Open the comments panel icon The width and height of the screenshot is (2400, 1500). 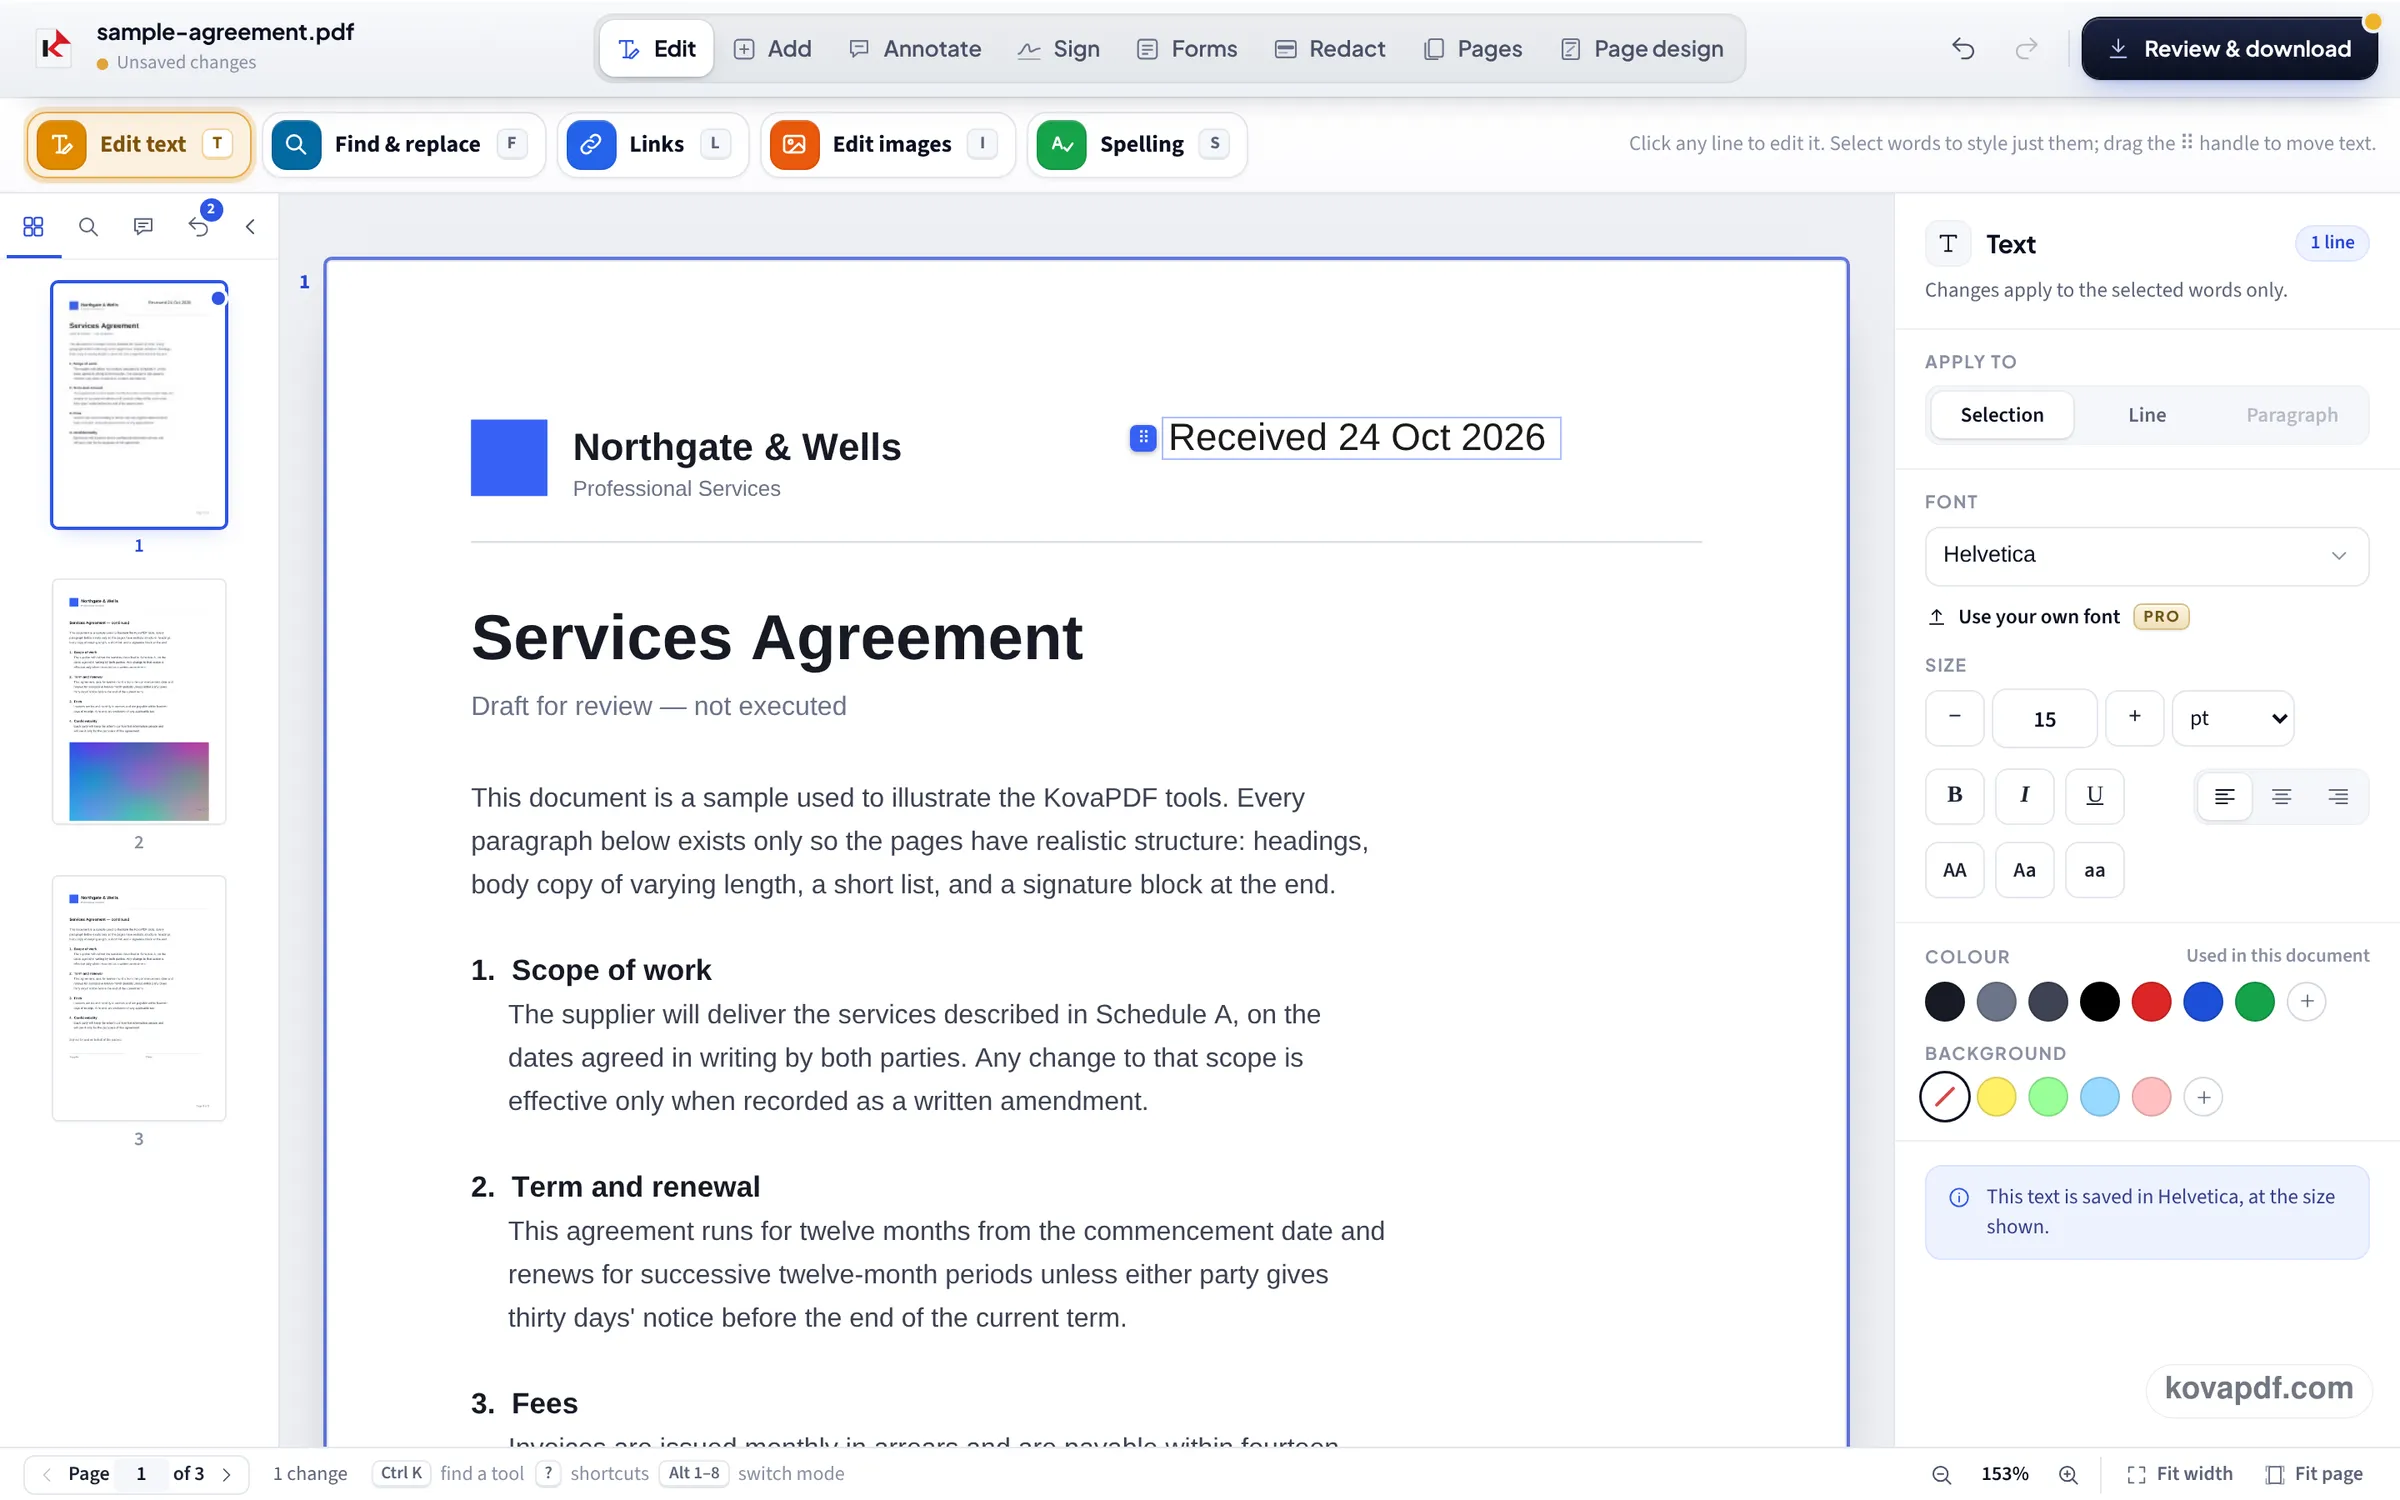pyautogui.click(x=143, y=227)
